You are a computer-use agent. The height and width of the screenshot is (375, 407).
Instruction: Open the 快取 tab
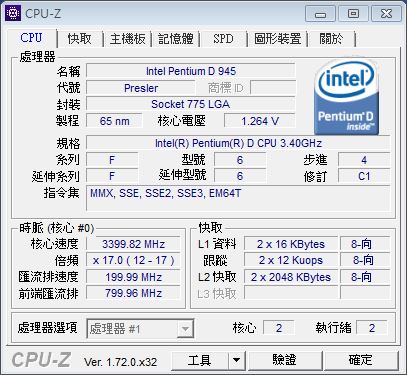79,39
